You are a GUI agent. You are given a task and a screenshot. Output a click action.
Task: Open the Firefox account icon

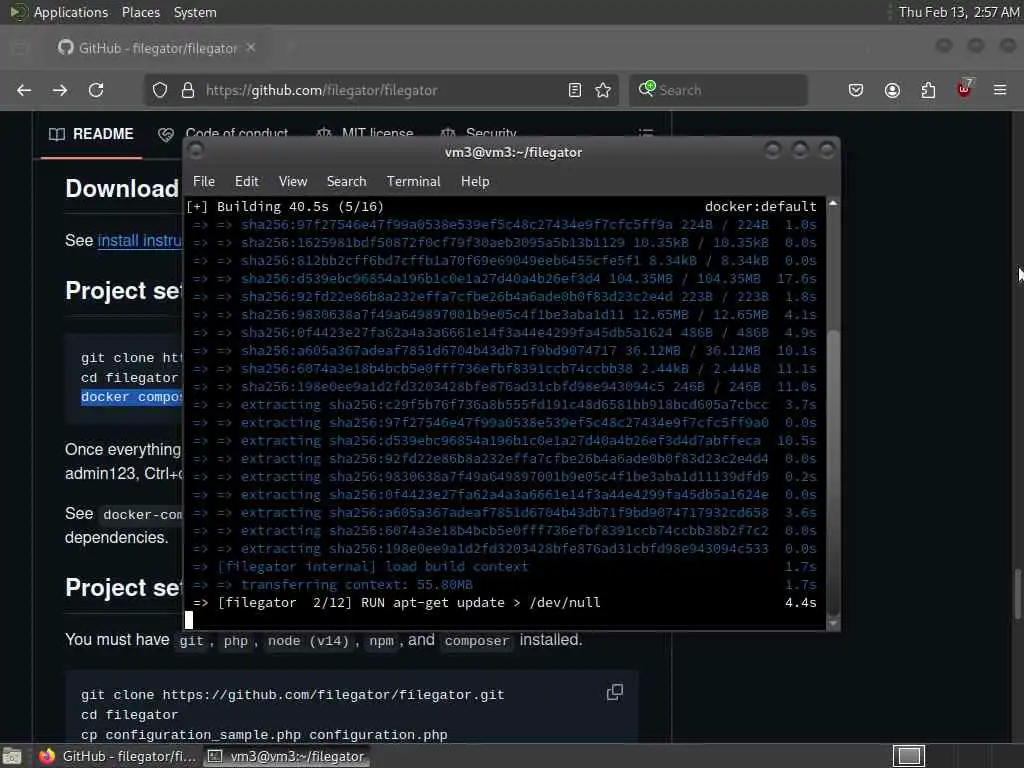[x=892, y=90]
